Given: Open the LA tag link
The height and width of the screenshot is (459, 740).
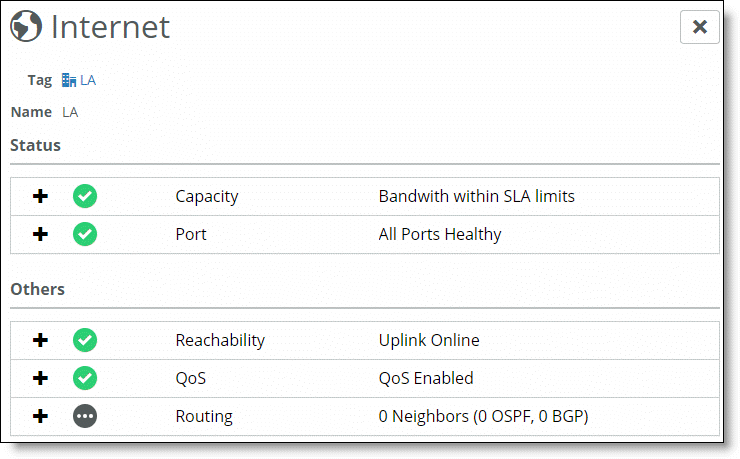Looking at the screenshot, I should (88, 80).
